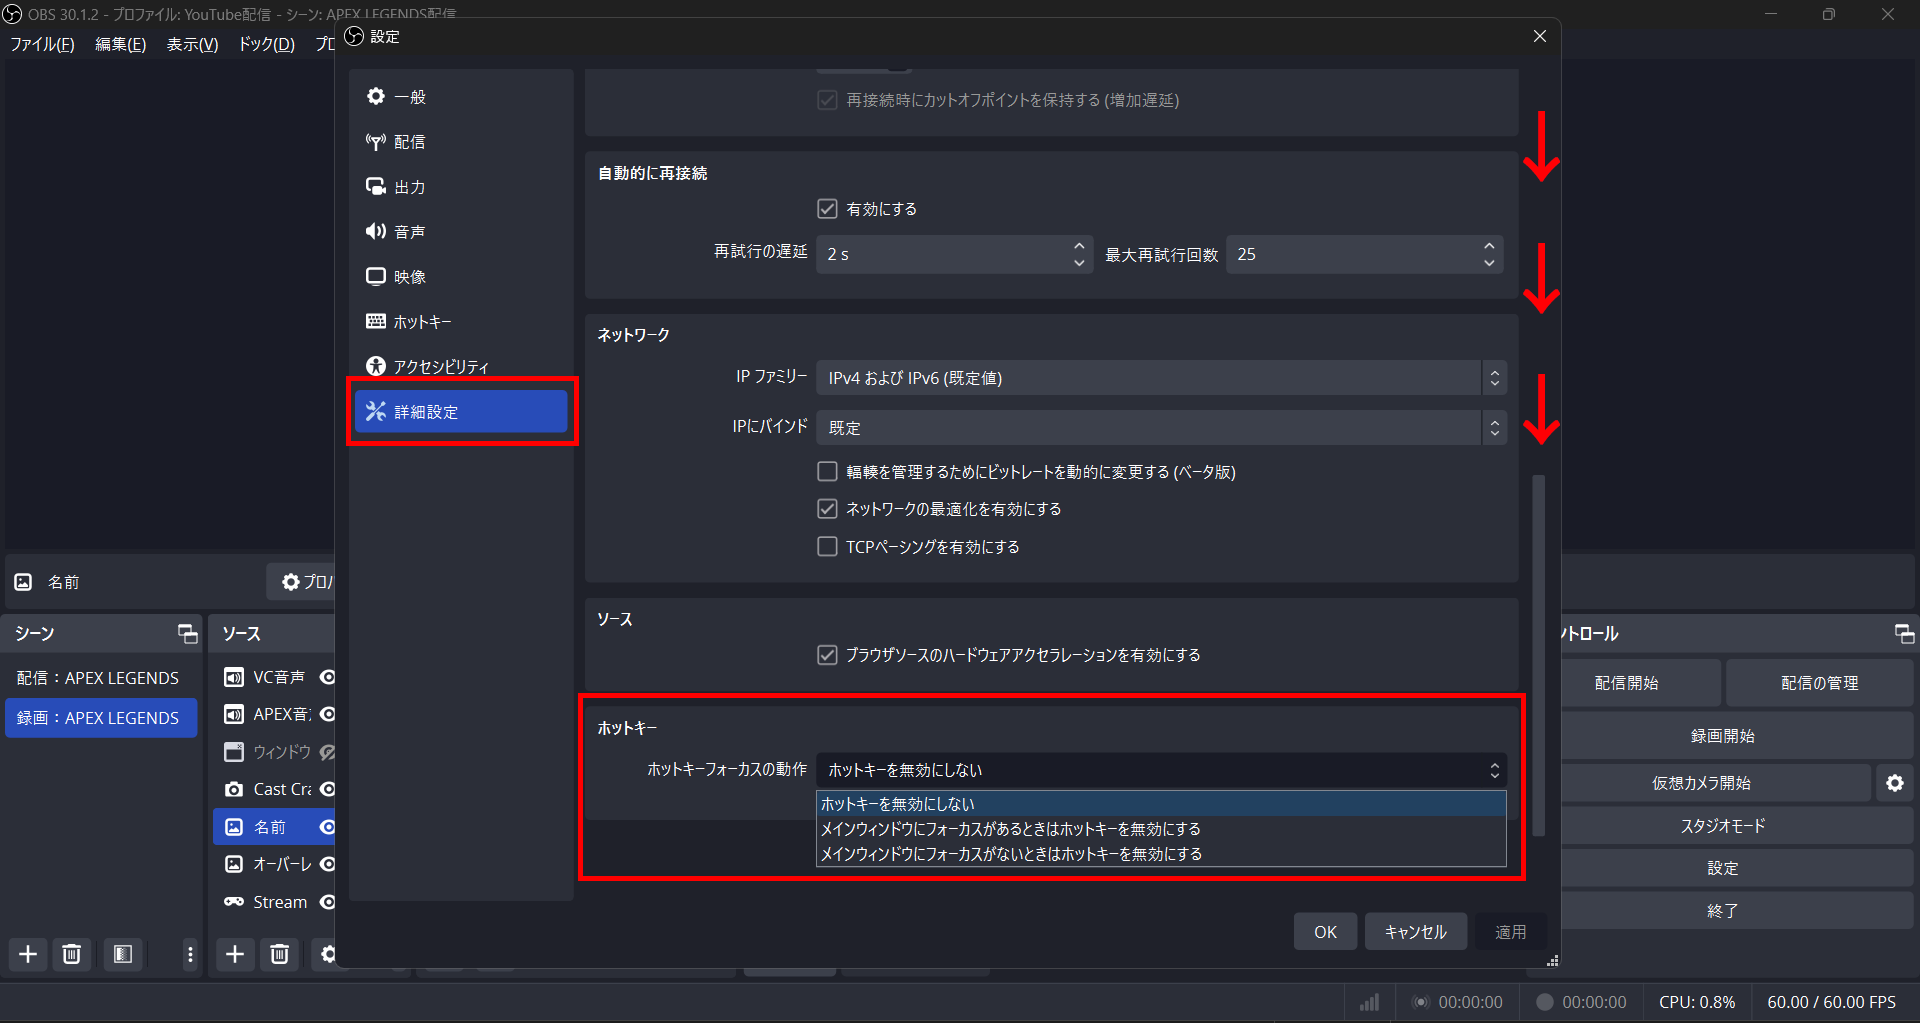The height and width of the screenshot is (1023, 1920).
Task: Click the 適用 button
Action: 1510,932
